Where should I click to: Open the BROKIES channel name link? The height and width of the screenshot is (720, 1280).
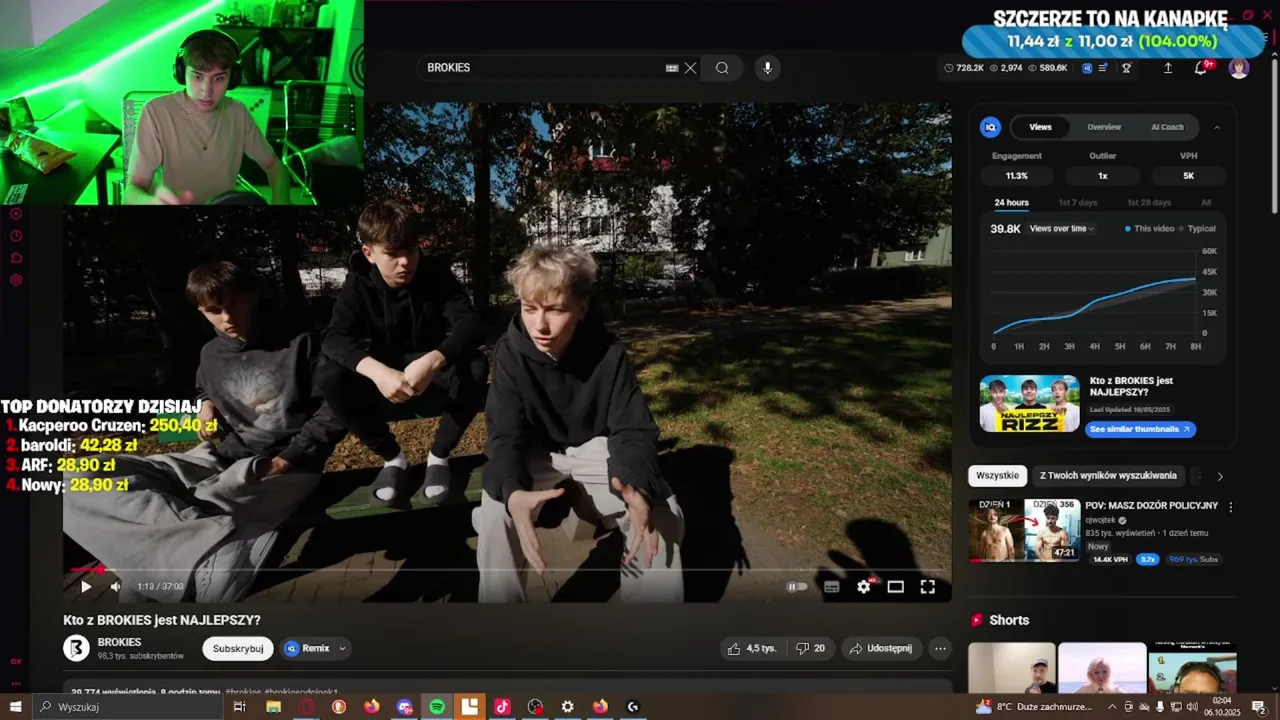[119, 642]
